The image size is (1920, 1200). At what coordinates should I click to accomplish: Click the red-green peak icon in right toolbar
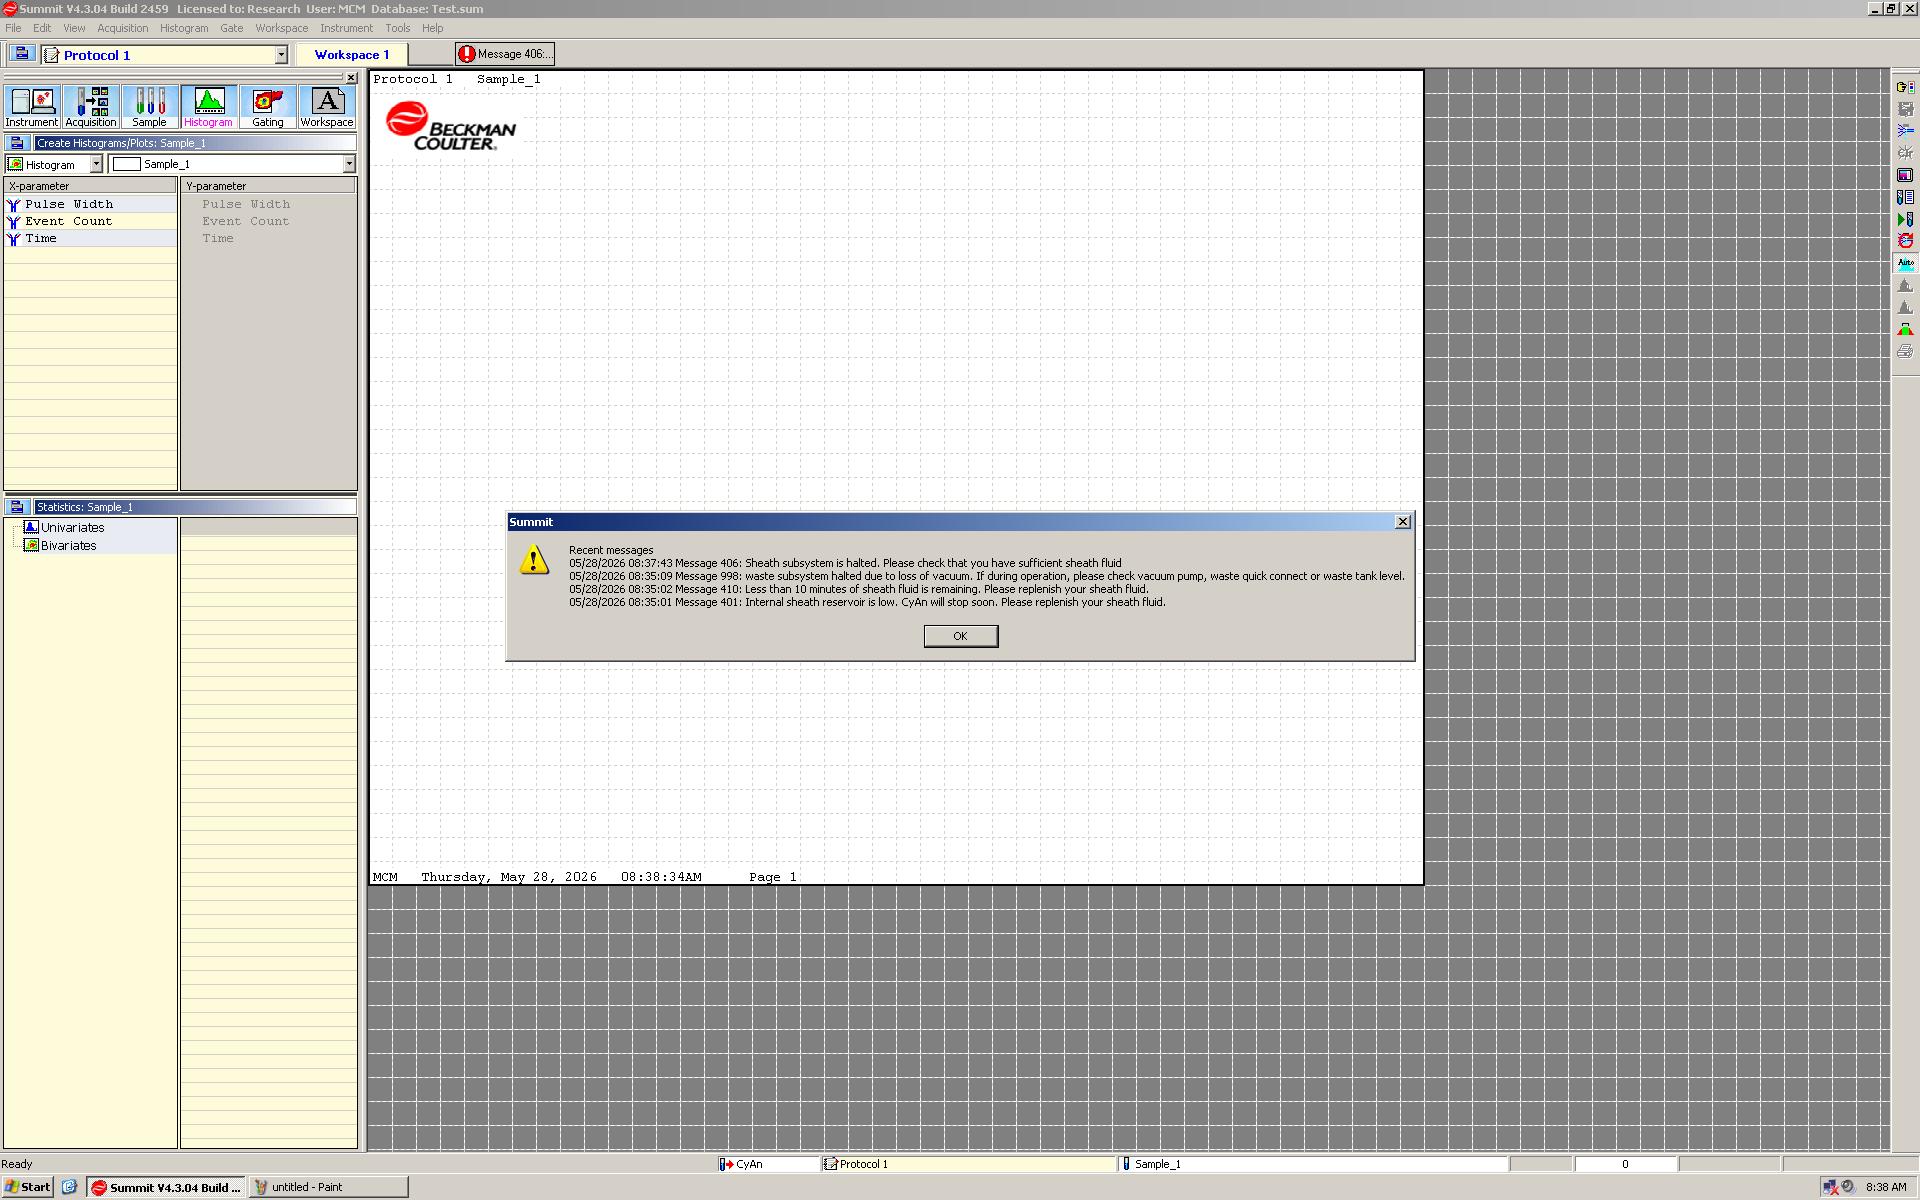pos(1905,329)
